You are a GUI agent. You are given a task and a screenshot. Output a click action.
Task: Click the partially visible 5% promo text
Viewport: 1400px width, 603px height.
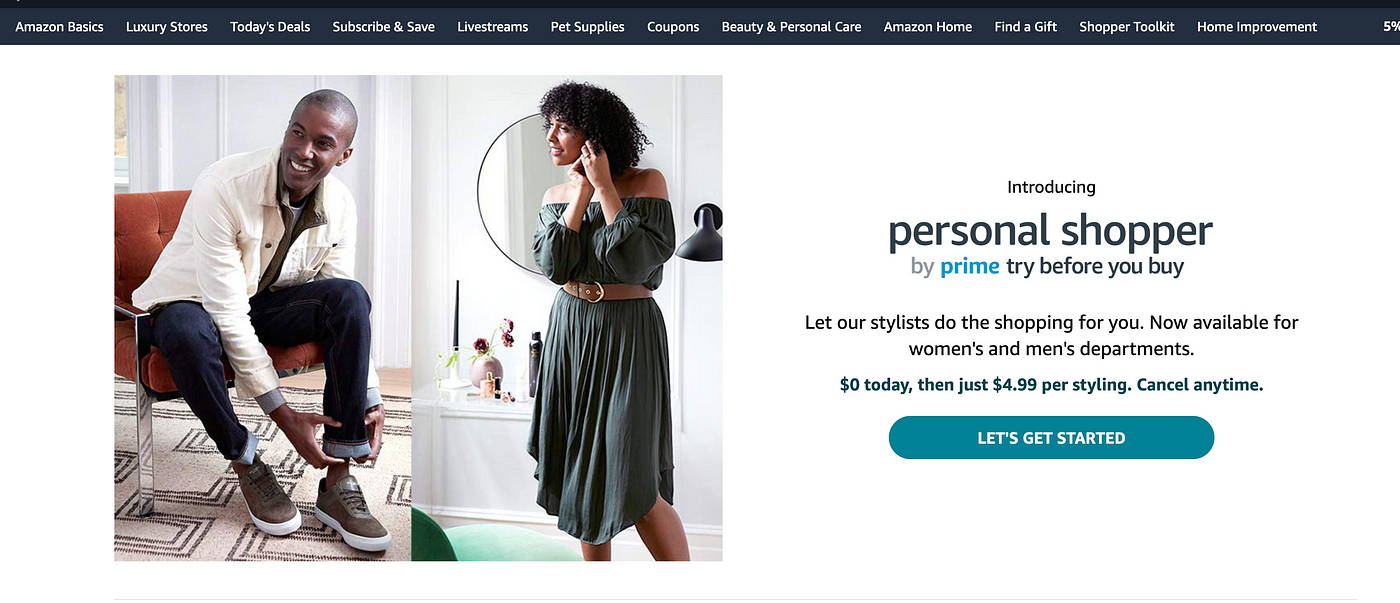tap(1391, 27)
